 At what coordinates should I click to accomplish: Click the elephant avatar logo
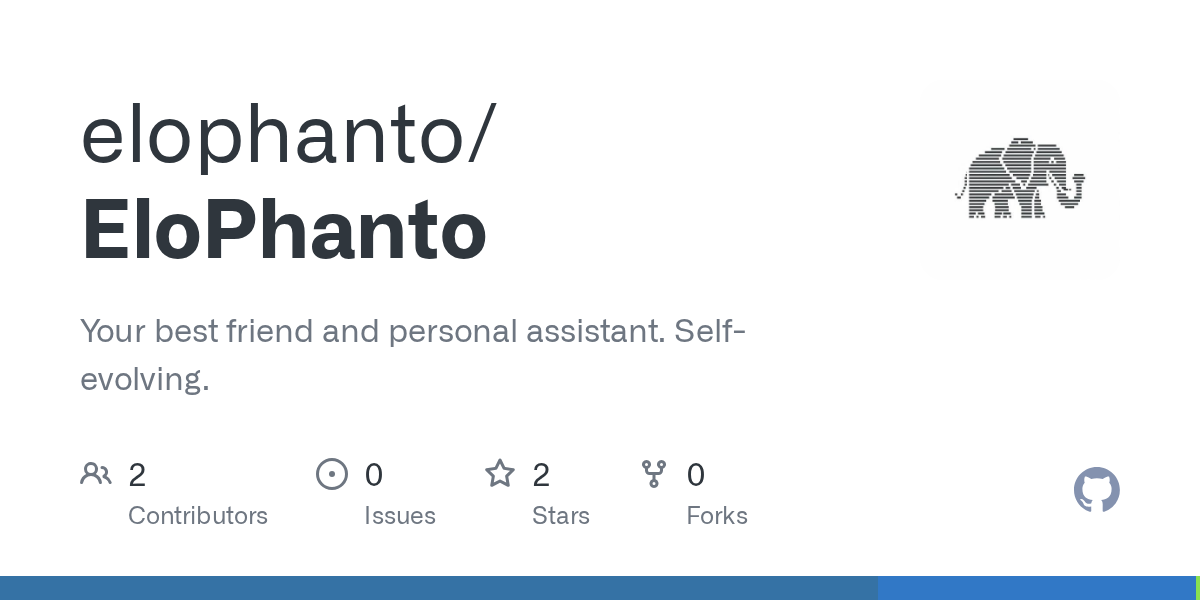tap(1019, 179)
